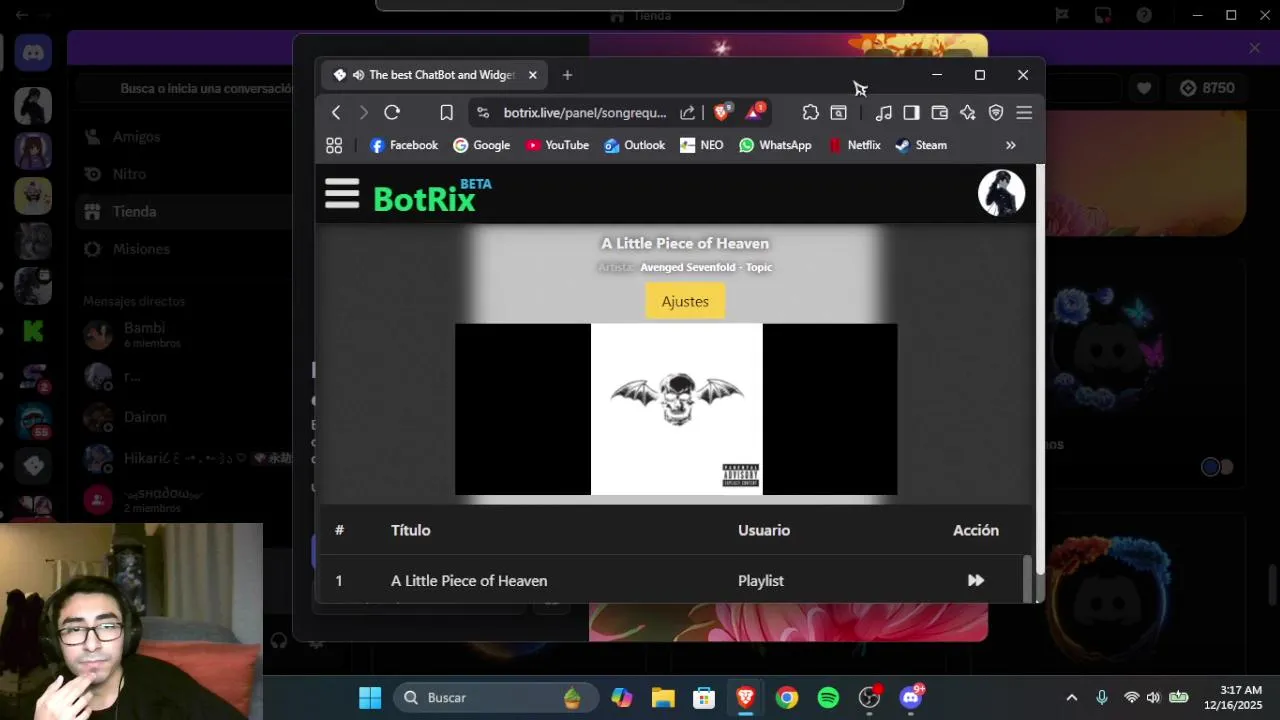This screenshot has width=1280, height=720.
Task: Go back in Brave browser
Action: 336,113
